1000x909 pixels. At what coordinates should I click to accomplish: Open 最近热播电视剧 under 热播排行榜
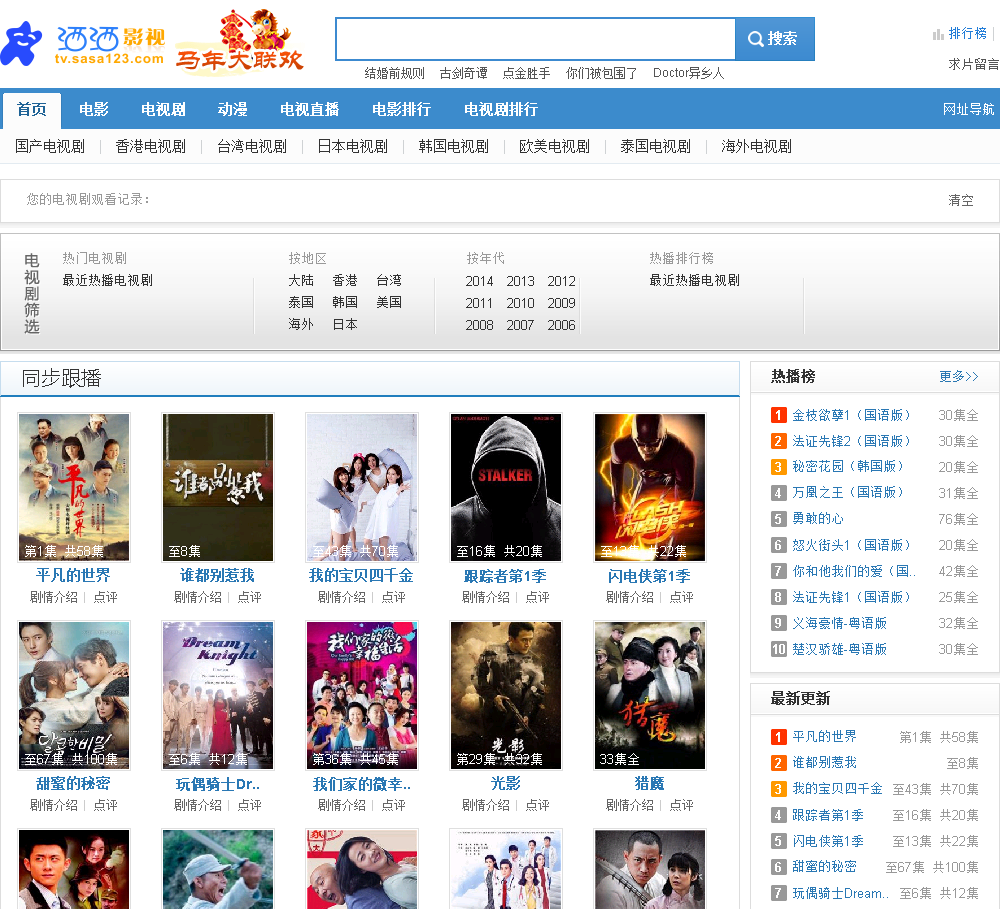695,281
